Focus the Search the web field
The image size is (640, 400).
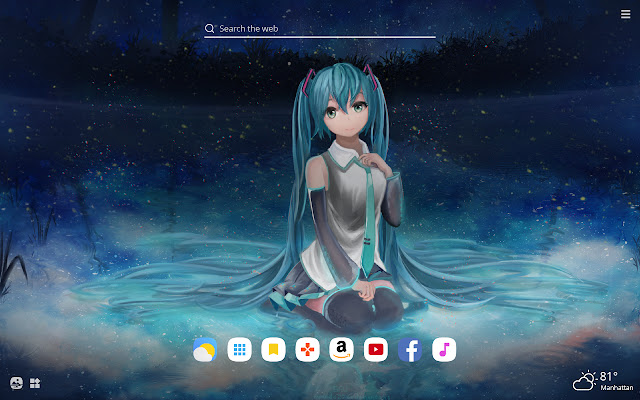[x=320, y=29]
